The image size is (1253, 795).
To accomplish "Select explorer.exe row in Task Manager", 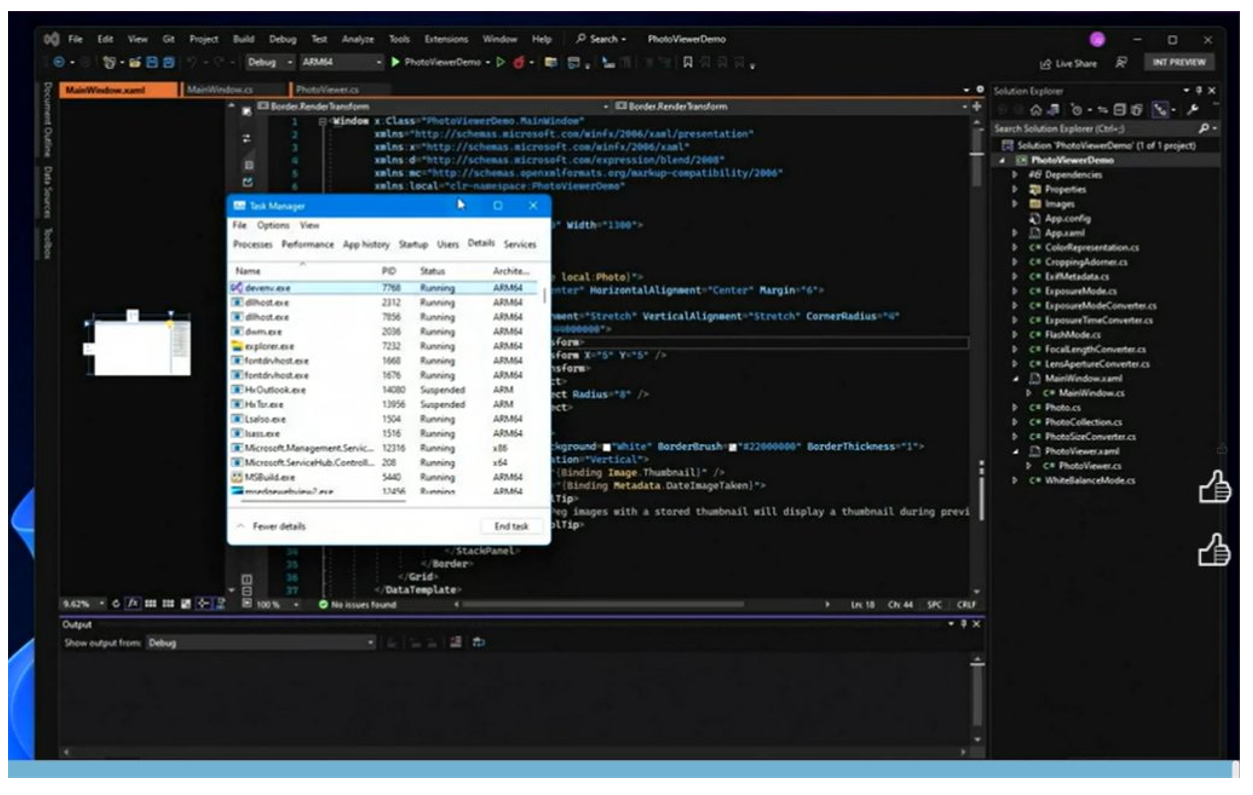I will click(x=384, y=346).
